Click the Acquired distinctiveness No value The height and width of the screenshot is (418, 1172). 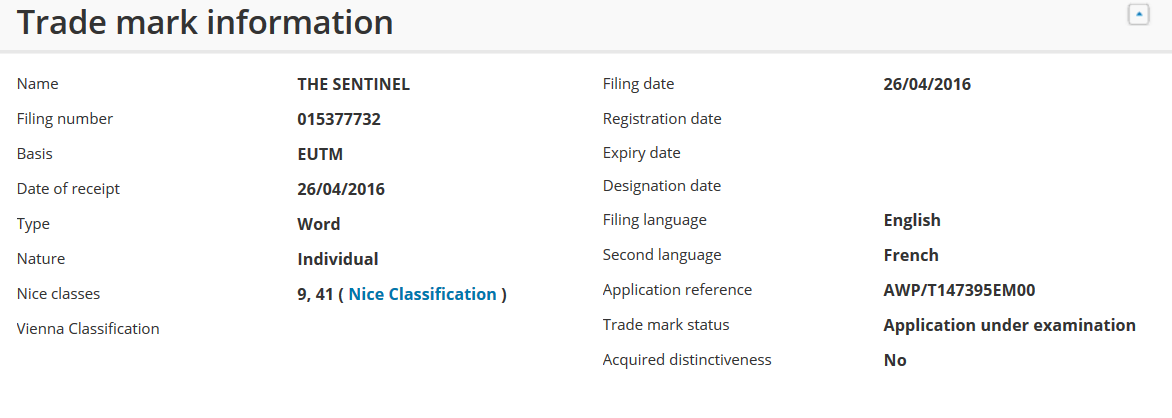click(x=895, y=360)
